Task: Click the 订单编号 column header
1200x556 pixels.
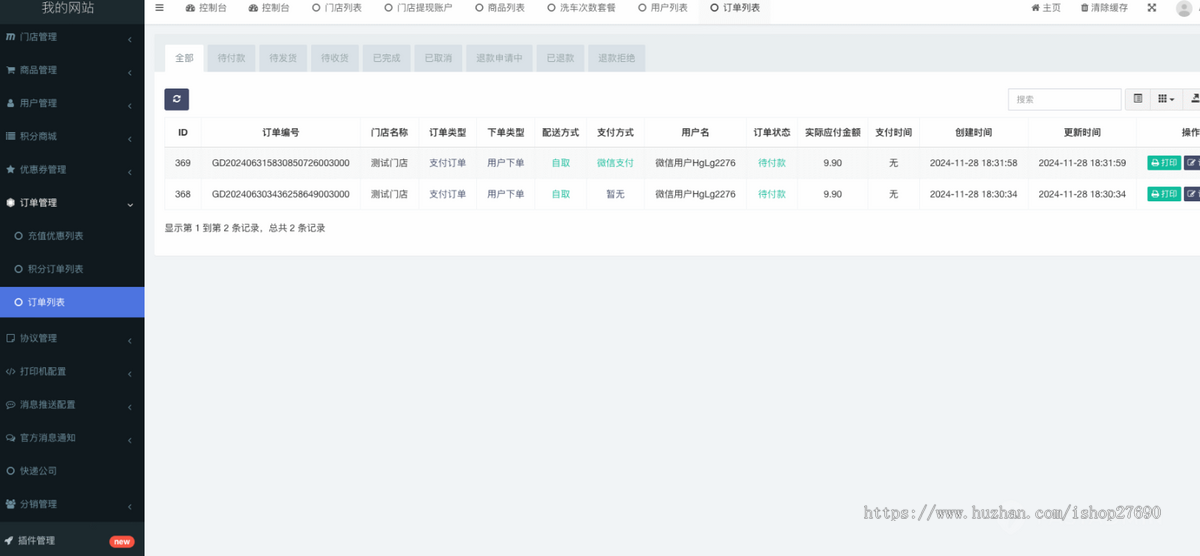Action: click(x=280, y=132)
